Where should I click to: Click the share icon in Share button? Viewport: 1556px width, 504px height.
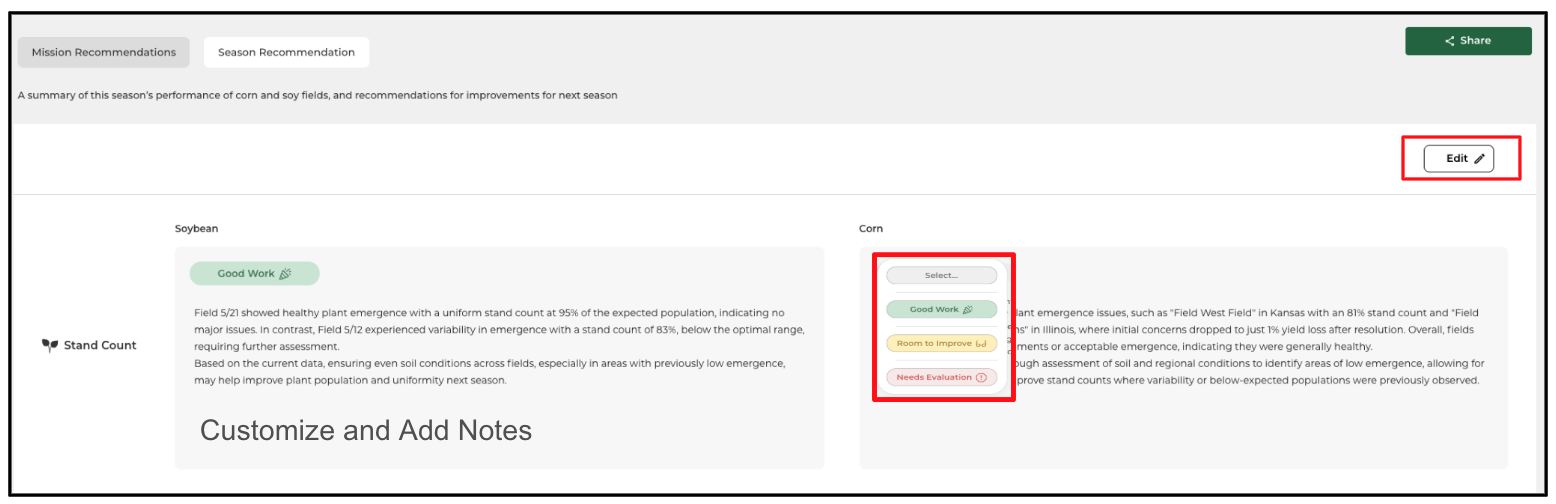point(1450,41)
